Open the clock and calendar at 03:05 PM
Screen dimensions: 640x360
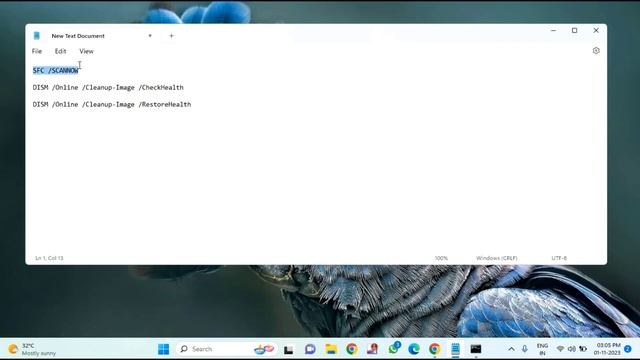click(x=607, y=349)
